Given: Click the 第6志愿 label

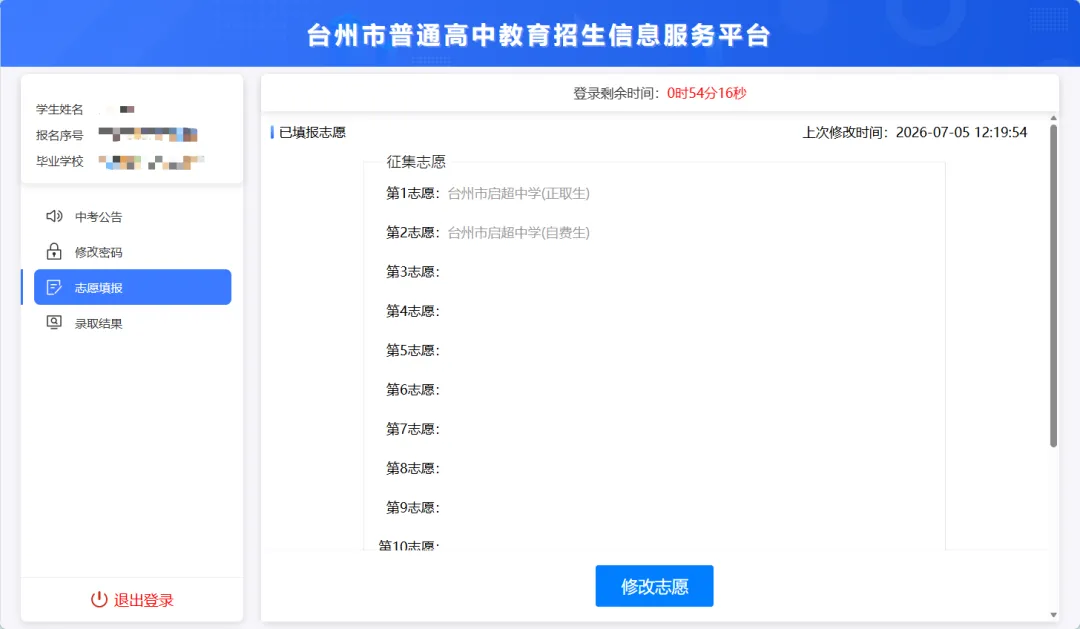Looking at the screenshot, I should tap(413, 390).
